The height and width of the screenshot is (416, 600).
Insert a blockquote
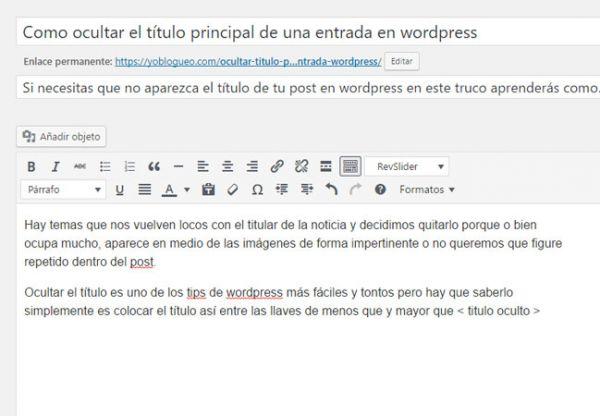(x=154, y=166)
